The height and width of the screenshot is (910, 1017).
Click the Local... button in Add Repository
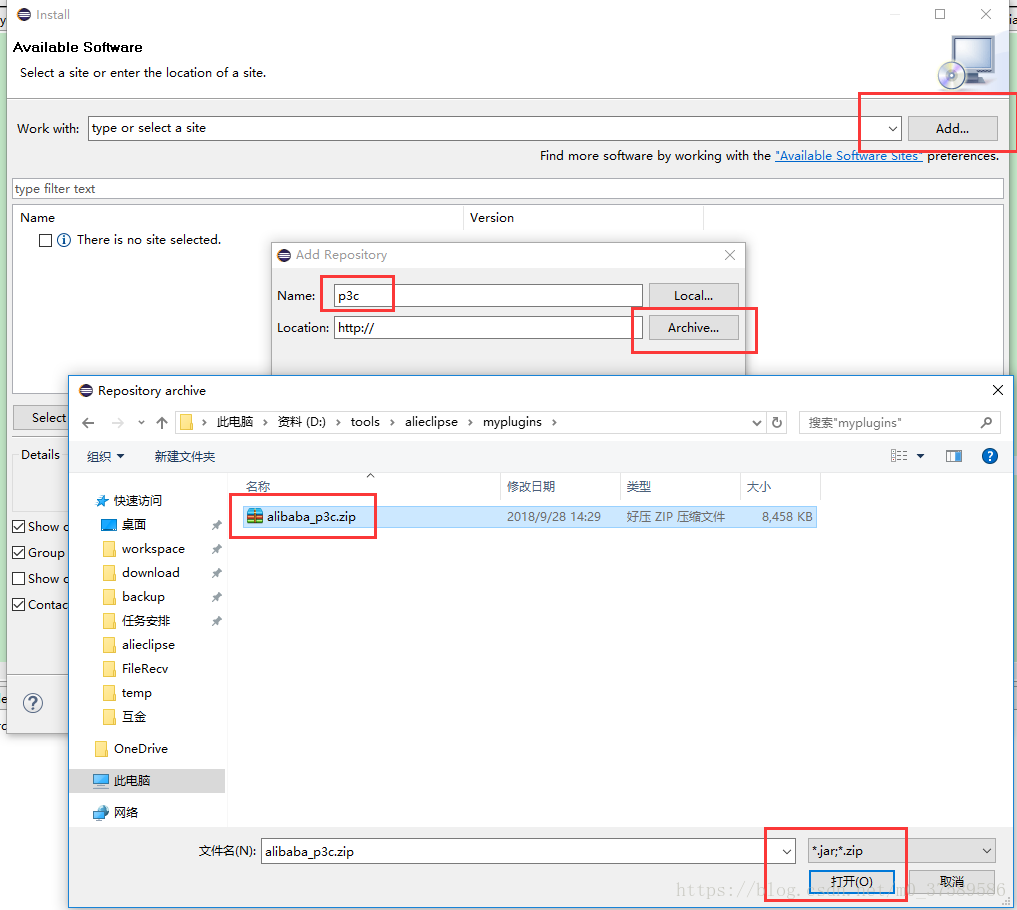click(x=693, y=296)
